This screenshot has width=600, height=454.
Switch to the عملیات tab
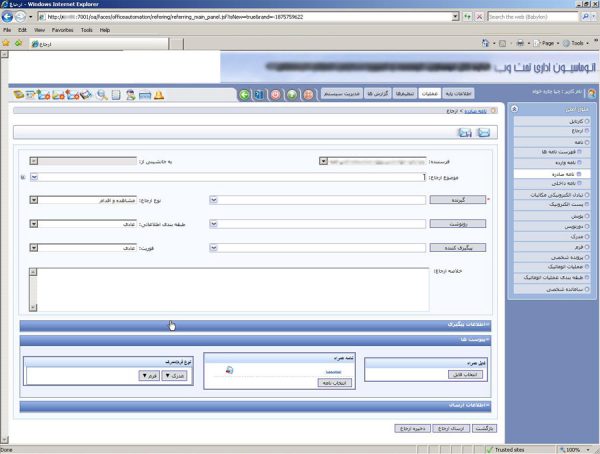click(x=429, y=94)
